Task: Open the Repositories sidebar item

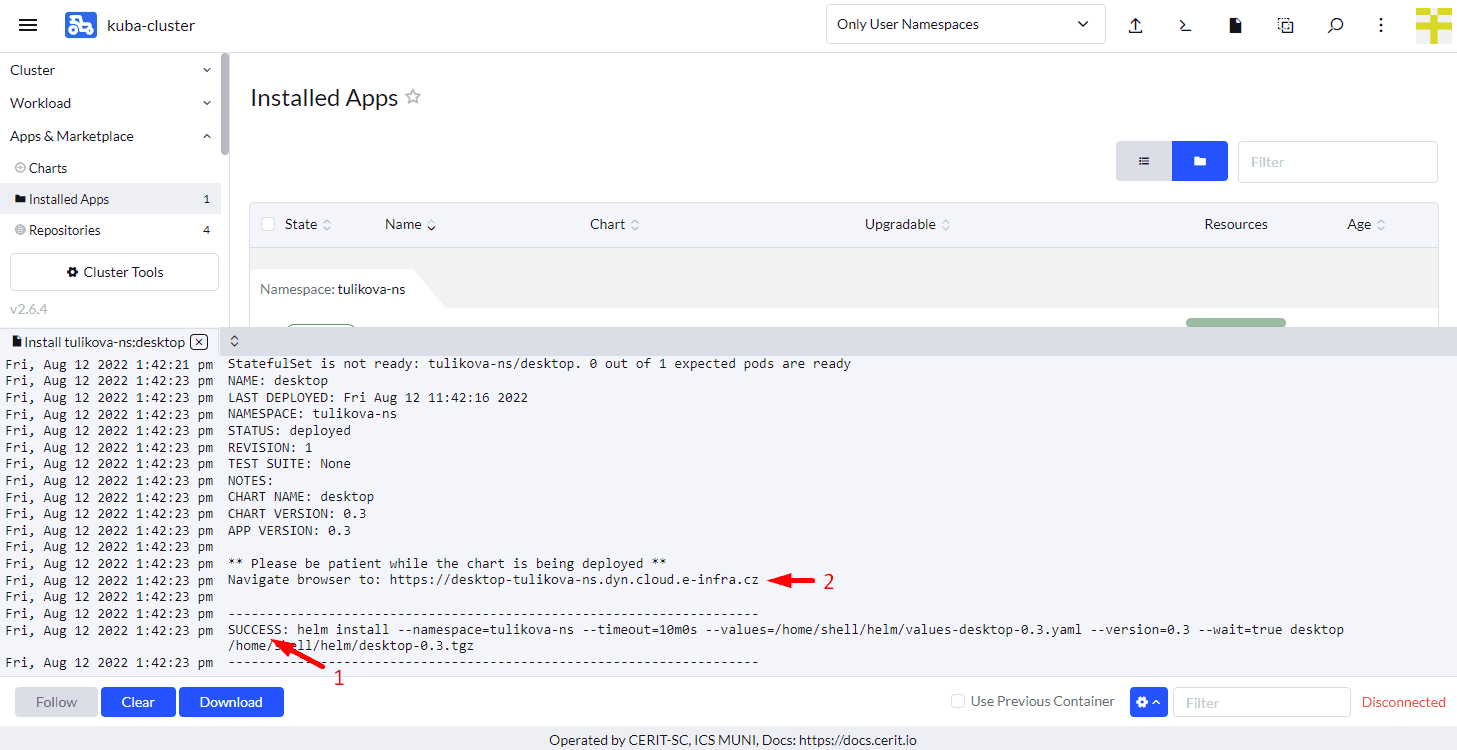Action: pos(65,230)
